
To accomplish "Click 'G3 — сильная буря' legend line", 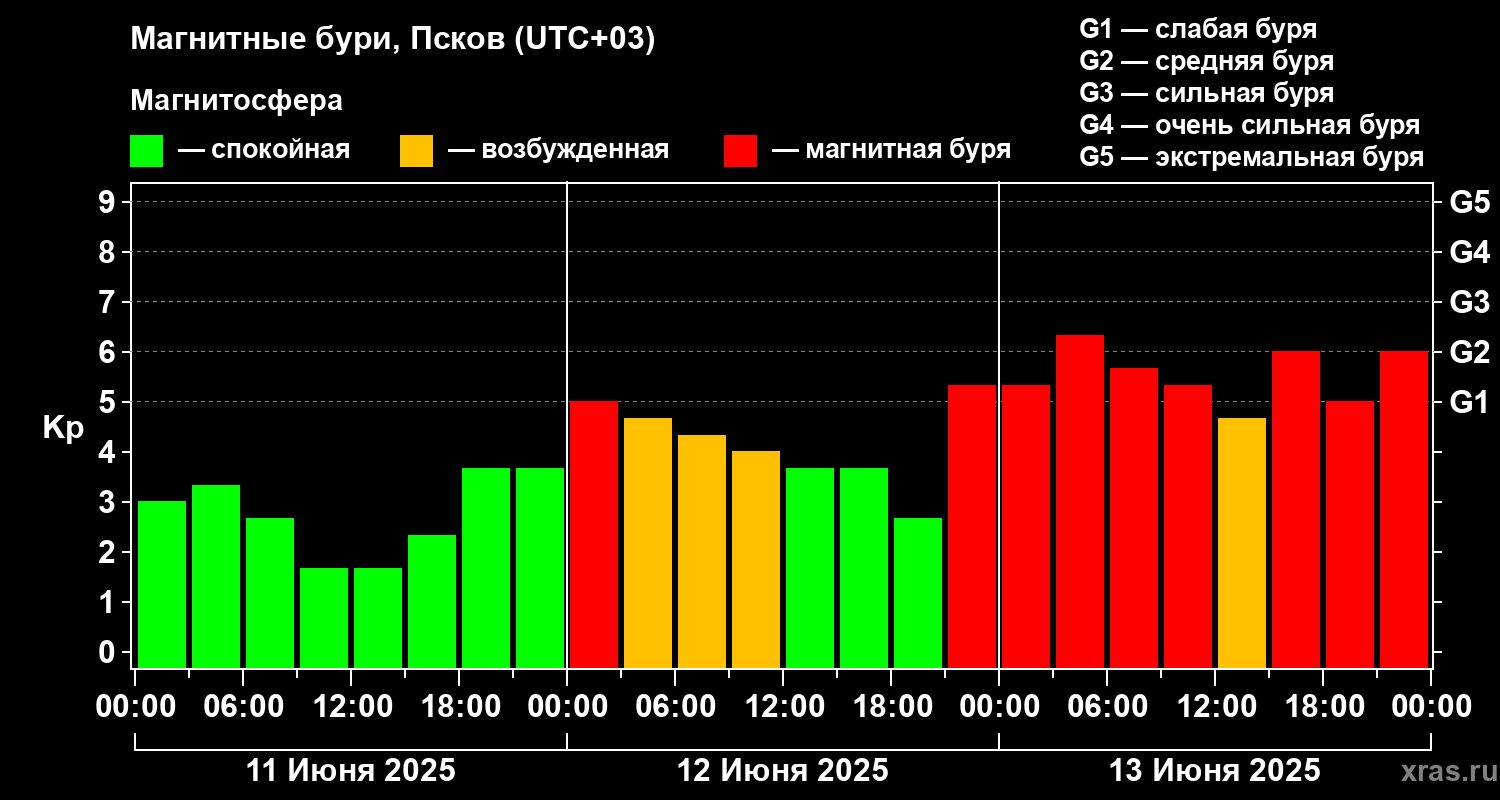I will [1206, 93].
